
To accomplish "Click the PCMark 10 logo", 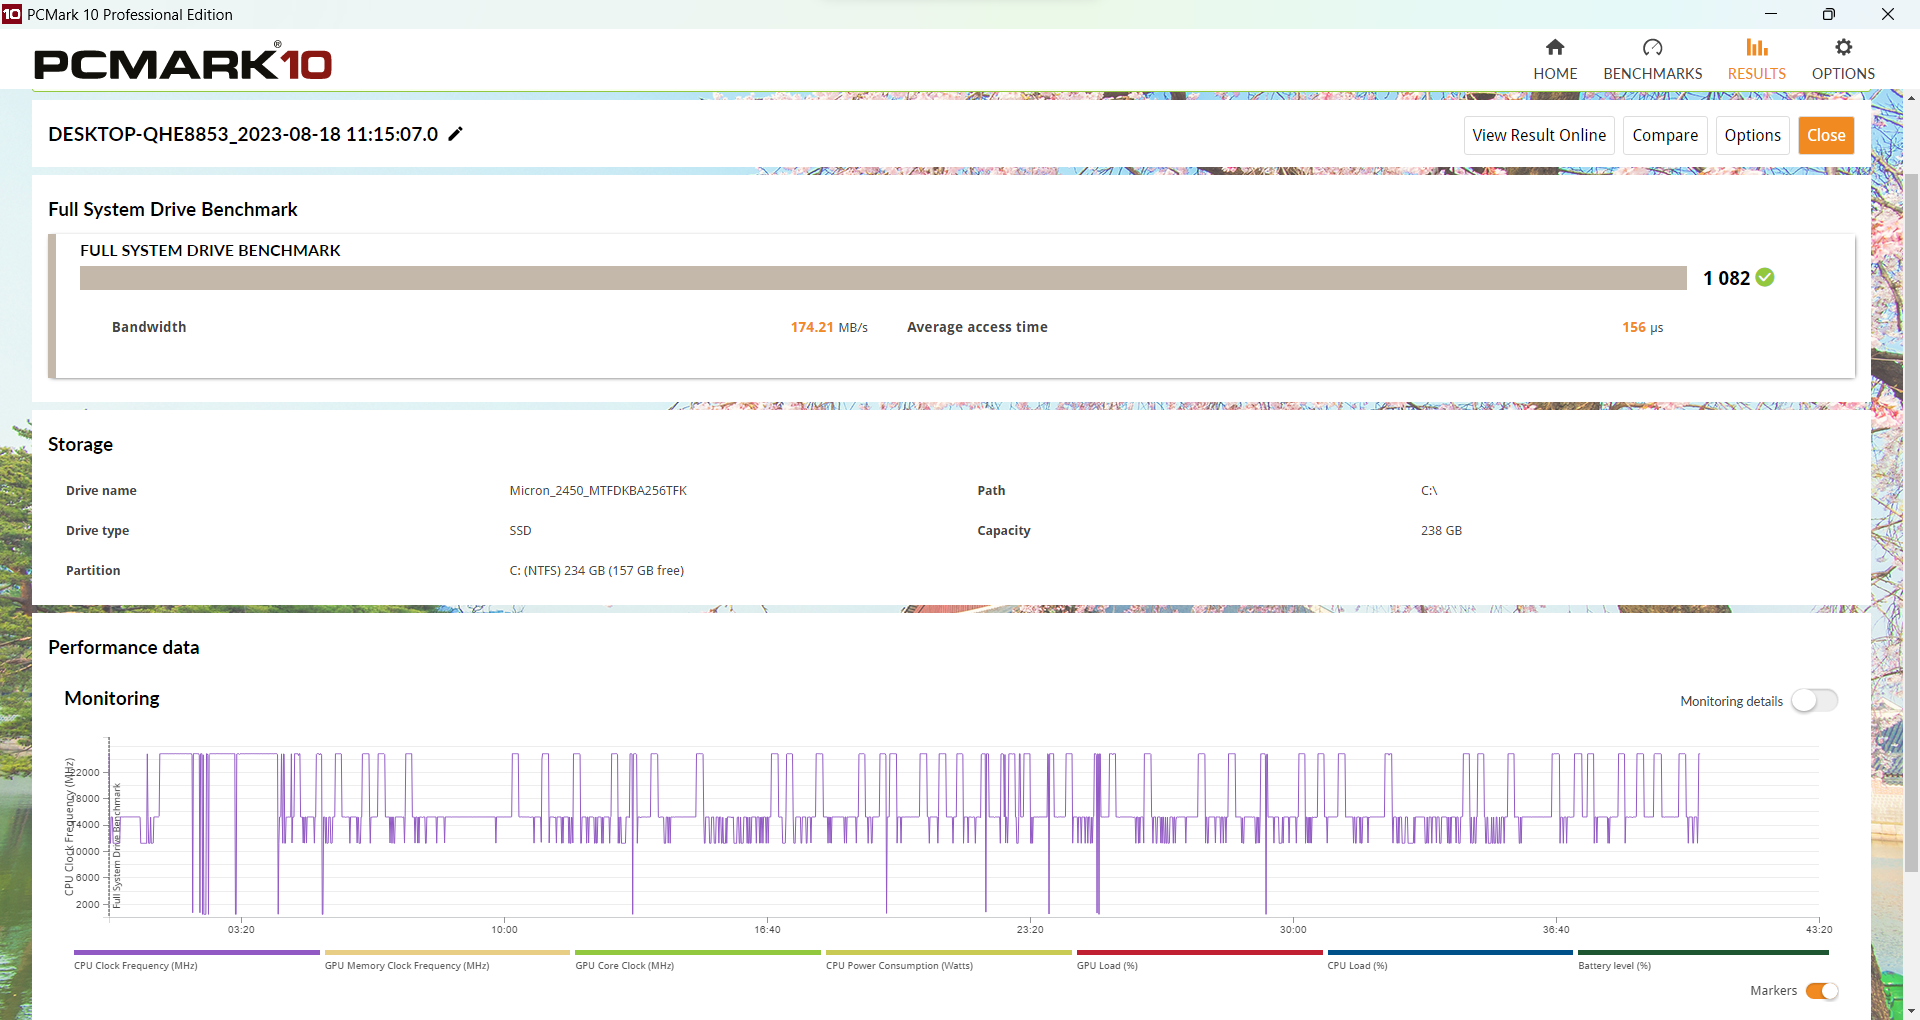I will pyautogui.click(x=183, y=63).
